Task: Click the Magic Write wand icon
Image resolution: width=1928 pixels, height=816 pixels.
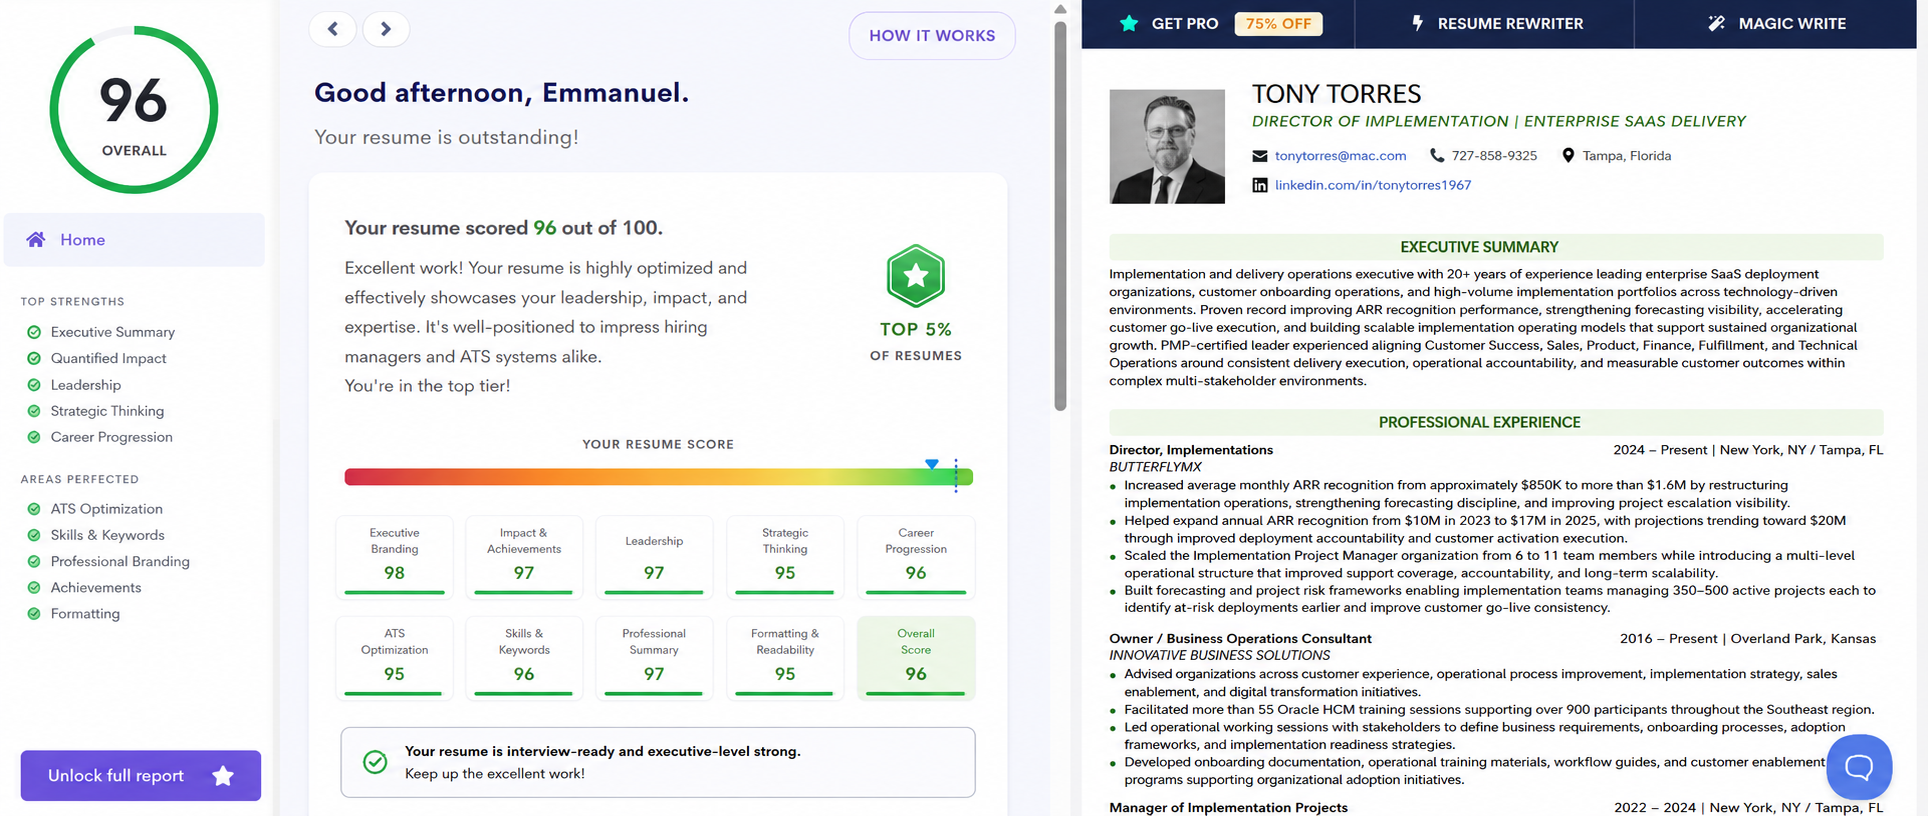Action: (x=1716, y=23)
